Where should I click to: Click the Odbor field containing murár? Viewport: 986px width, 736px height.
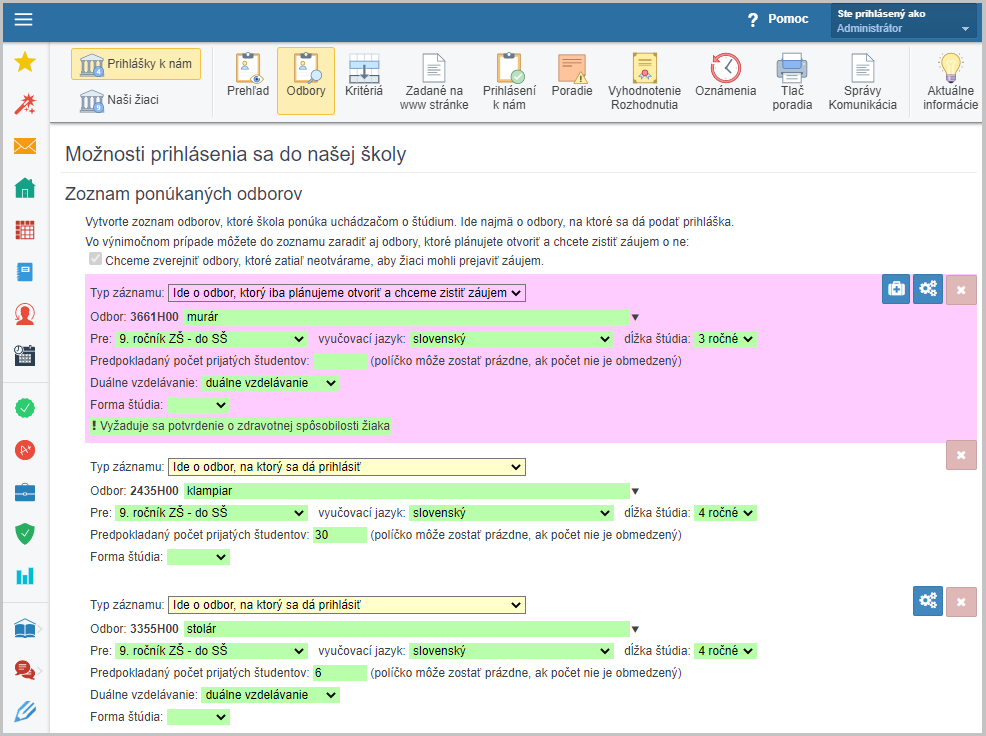point(406,316)
